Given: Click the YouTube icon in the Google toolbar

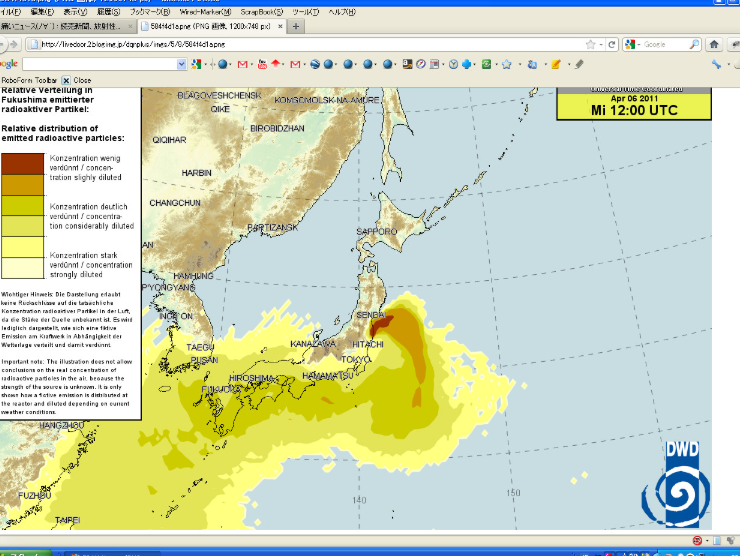Looking at the screenshot, I should [262, 64].
